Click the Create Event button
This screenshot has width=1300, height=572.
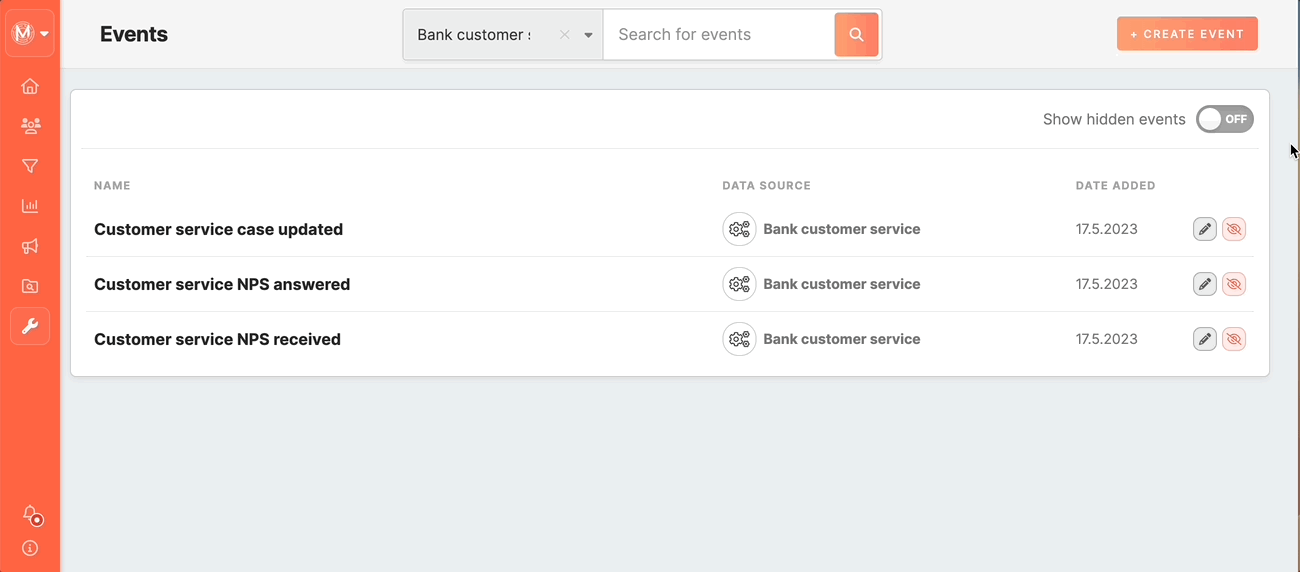tap(1187, 34)
